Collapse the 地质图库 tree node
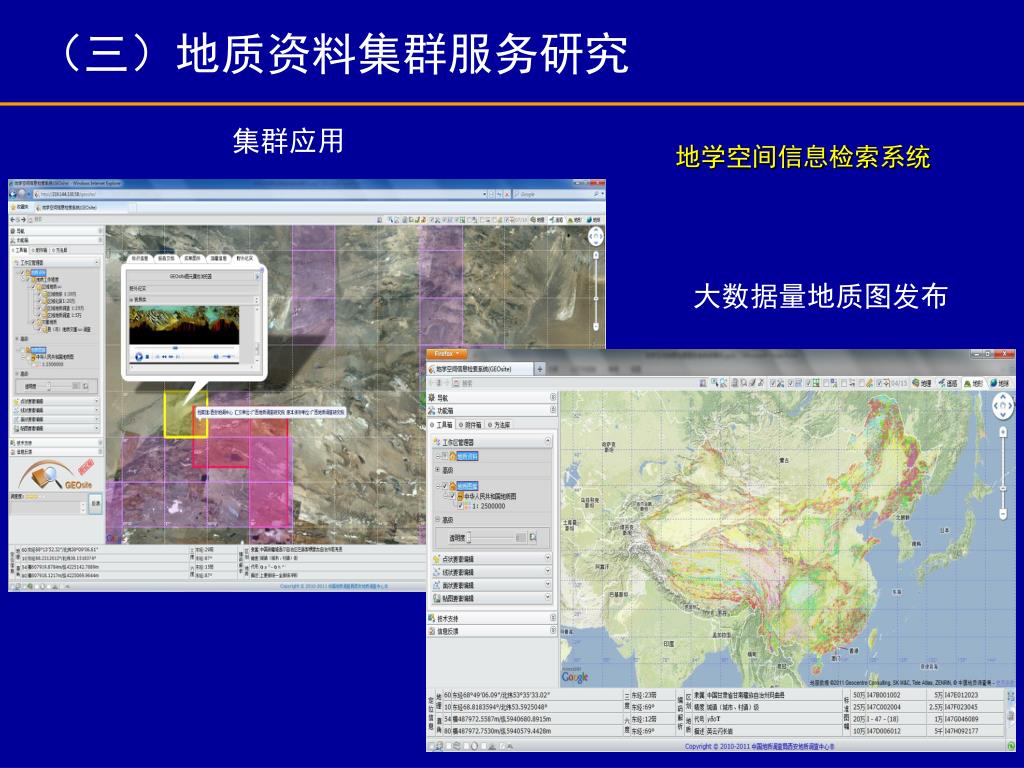 click(438, 486)
